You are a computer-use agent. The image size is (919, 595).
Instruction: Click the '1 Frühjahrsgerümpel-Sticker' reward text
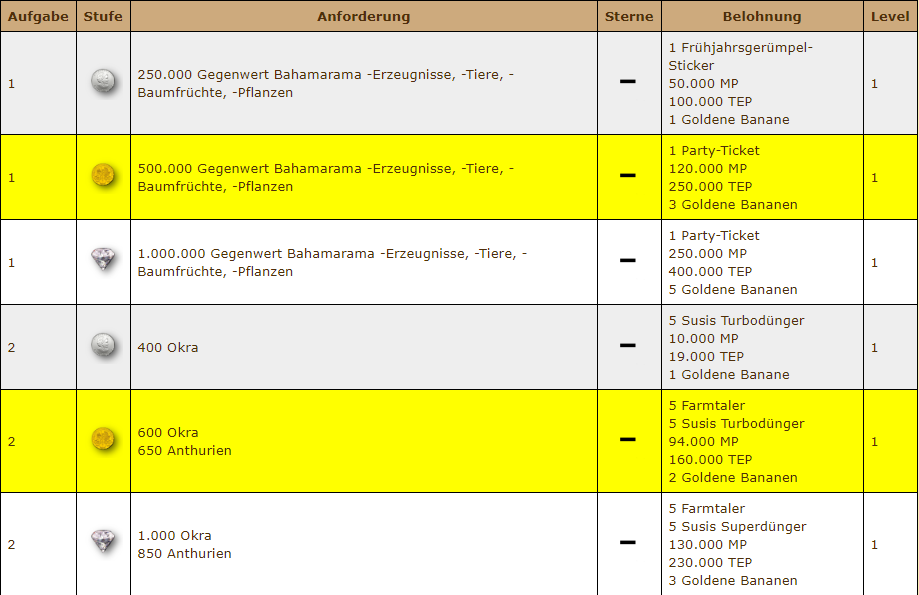click(x=741, y=56)
